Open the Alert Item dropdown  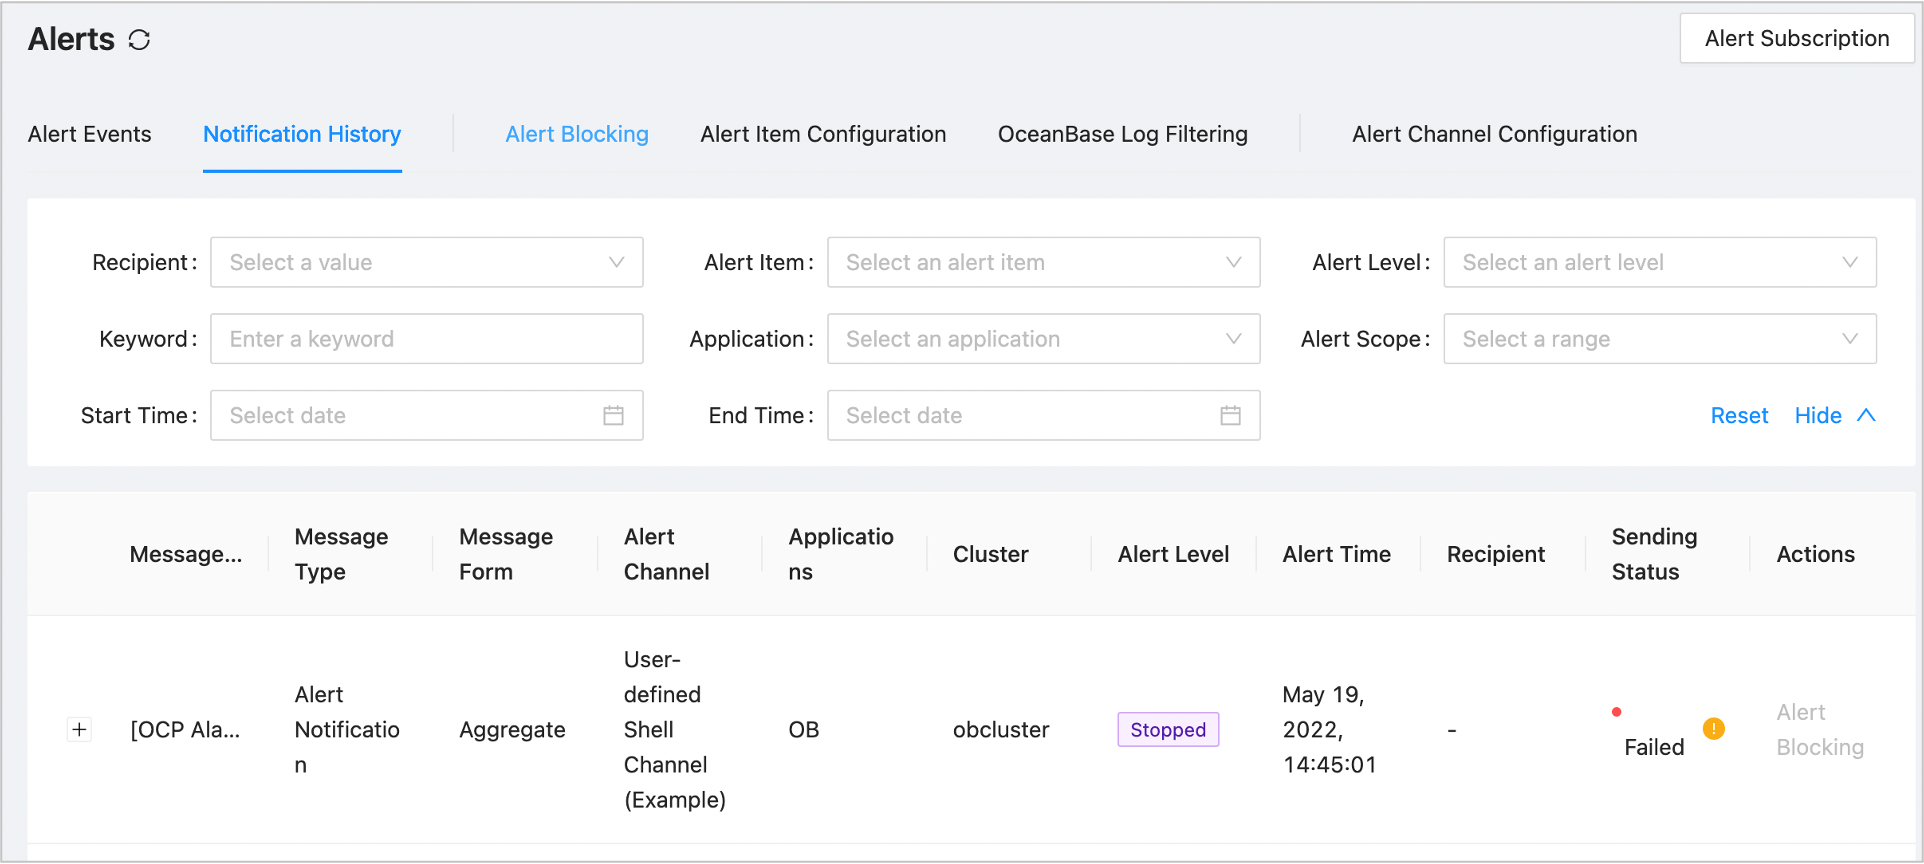coord(1043,263)
